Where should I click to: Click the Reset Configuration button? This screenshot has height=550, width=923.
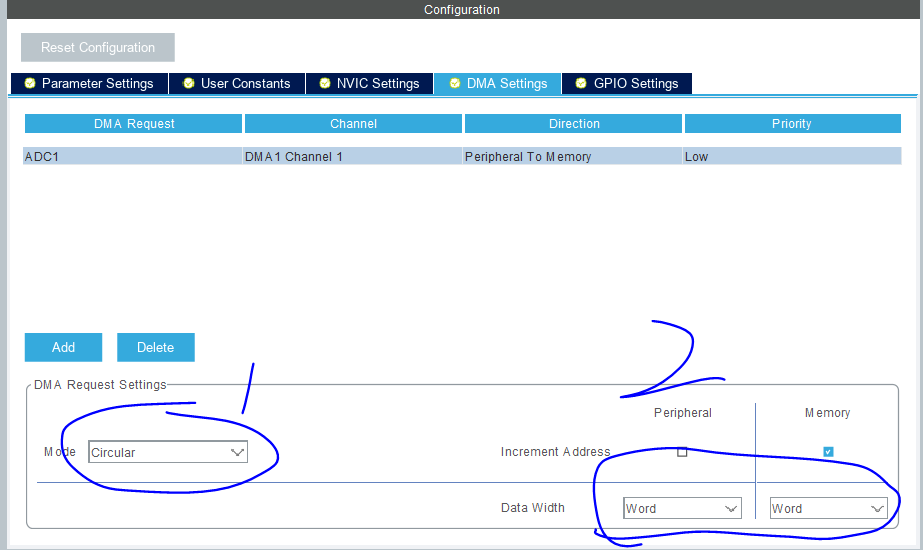pos(98,47)
